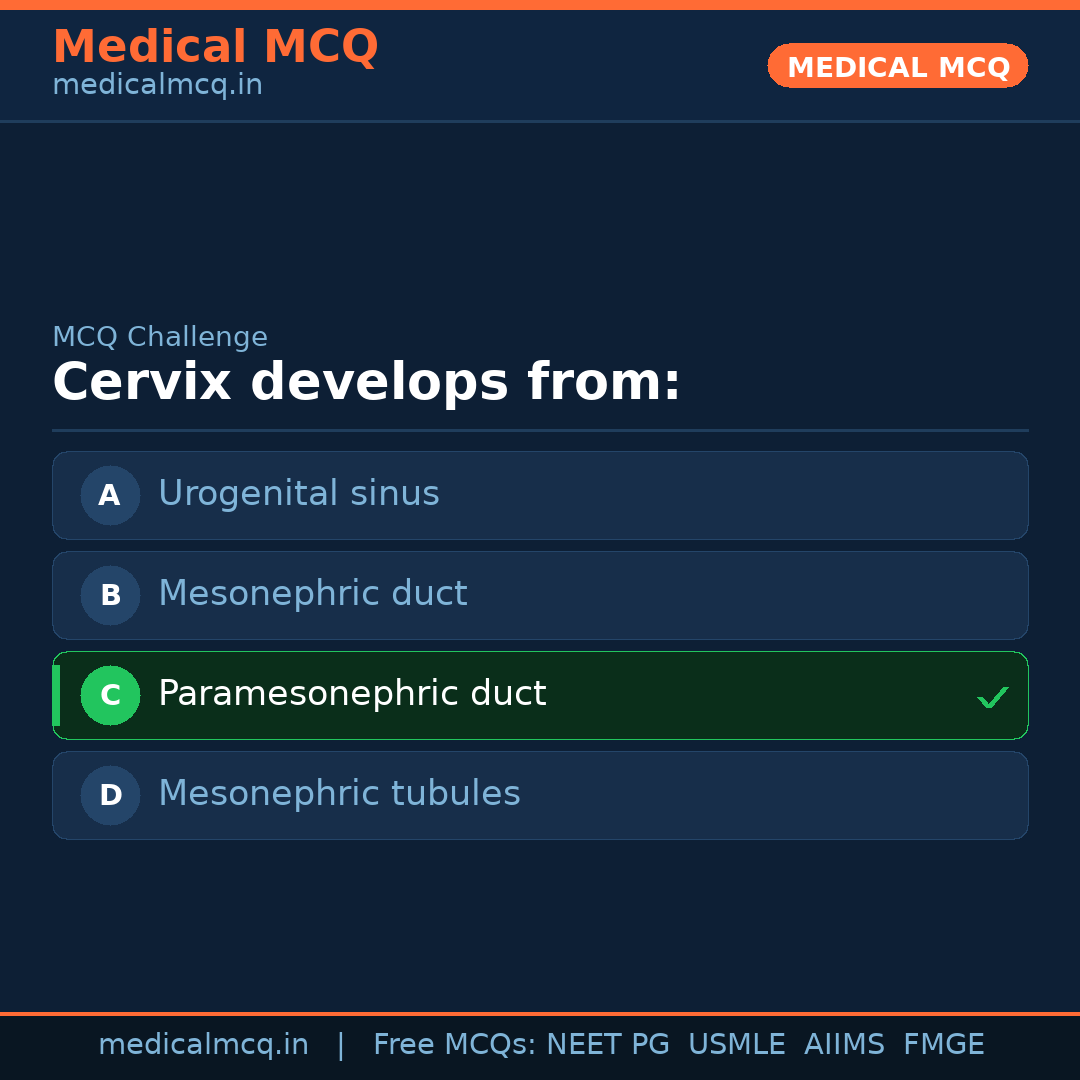Click the green letter C circle badge
This screenshot has height=1080, width=1080.
click(110, 695)
